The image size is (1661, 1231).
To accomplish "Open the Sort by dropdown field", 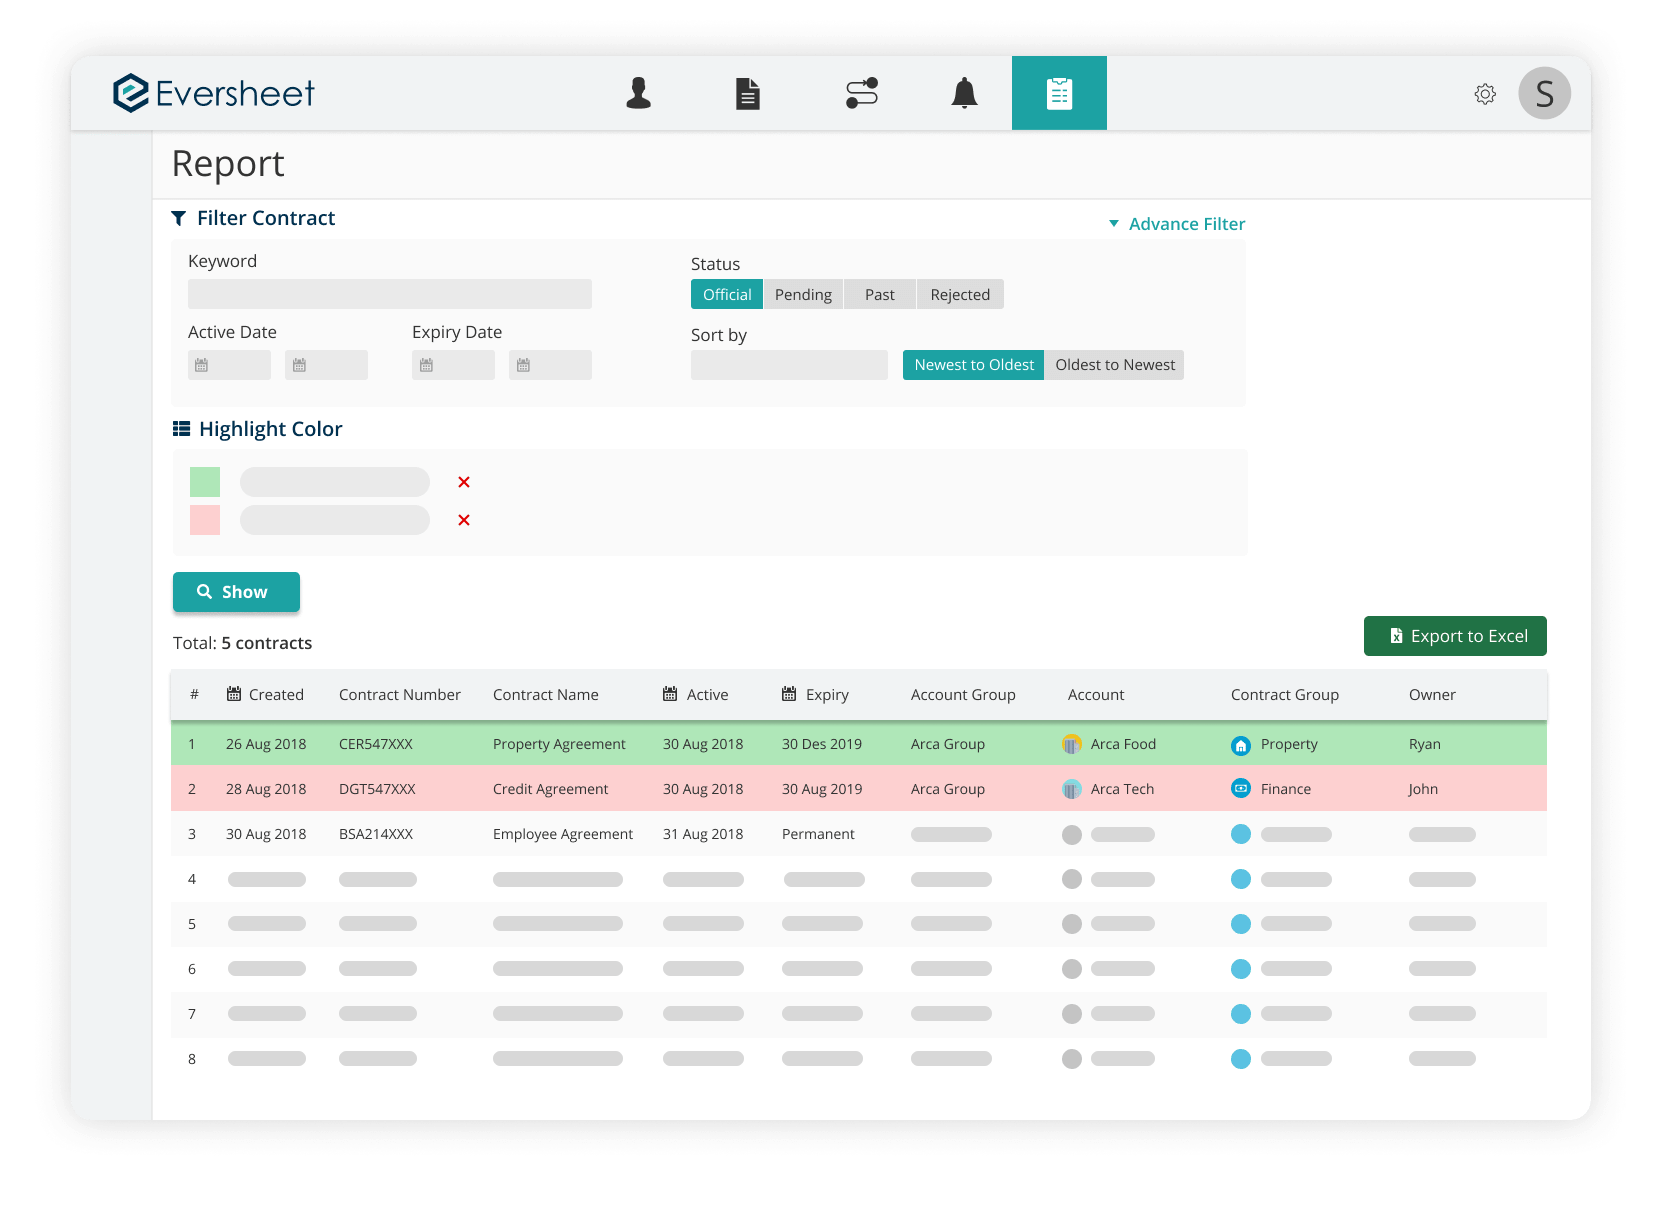I will click(x=789, y=365).
